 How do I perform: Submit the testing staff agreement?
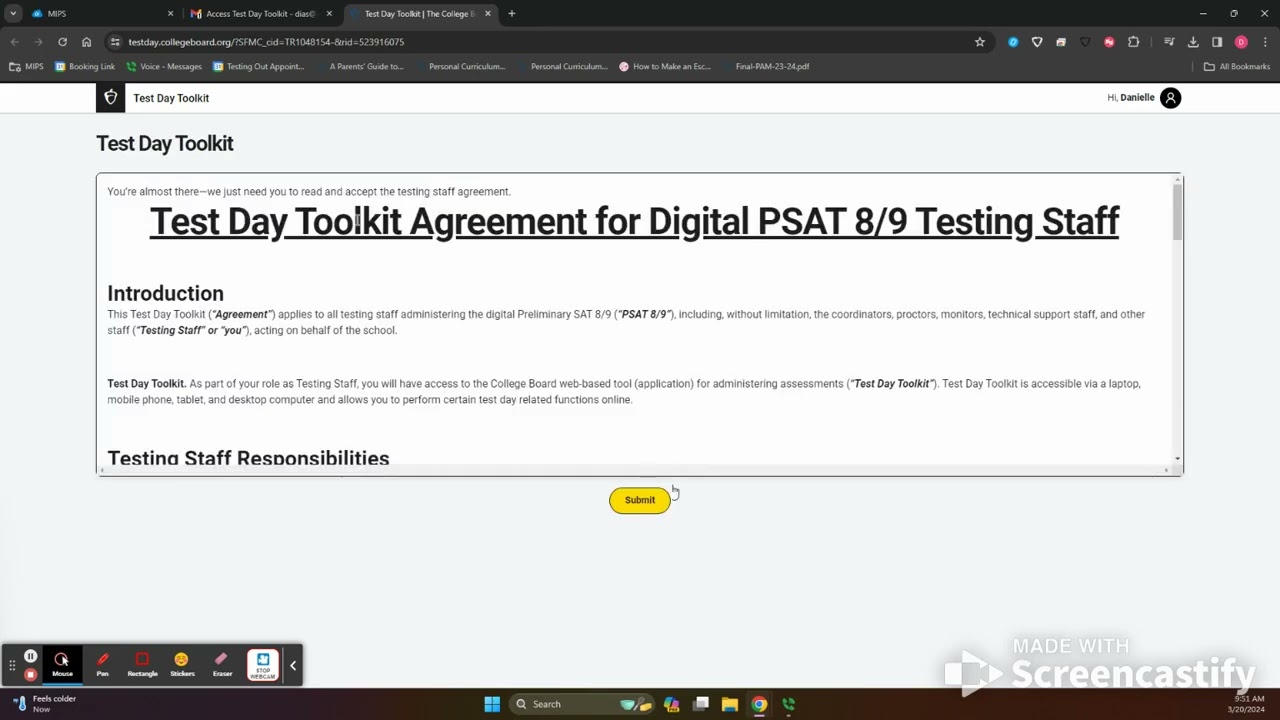[x=640, y=500]
